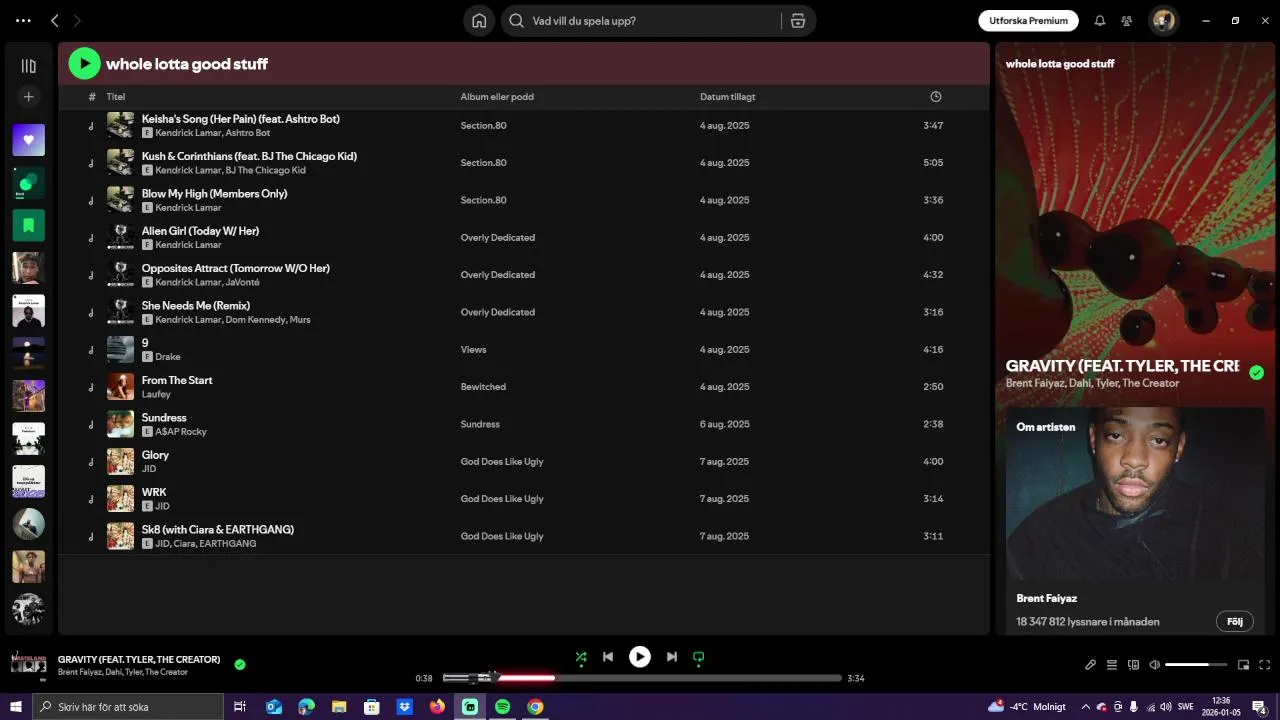Open Views album link
Image resolution: width=1280 pixels, height=720 pixels.
(x=473, y=350)
